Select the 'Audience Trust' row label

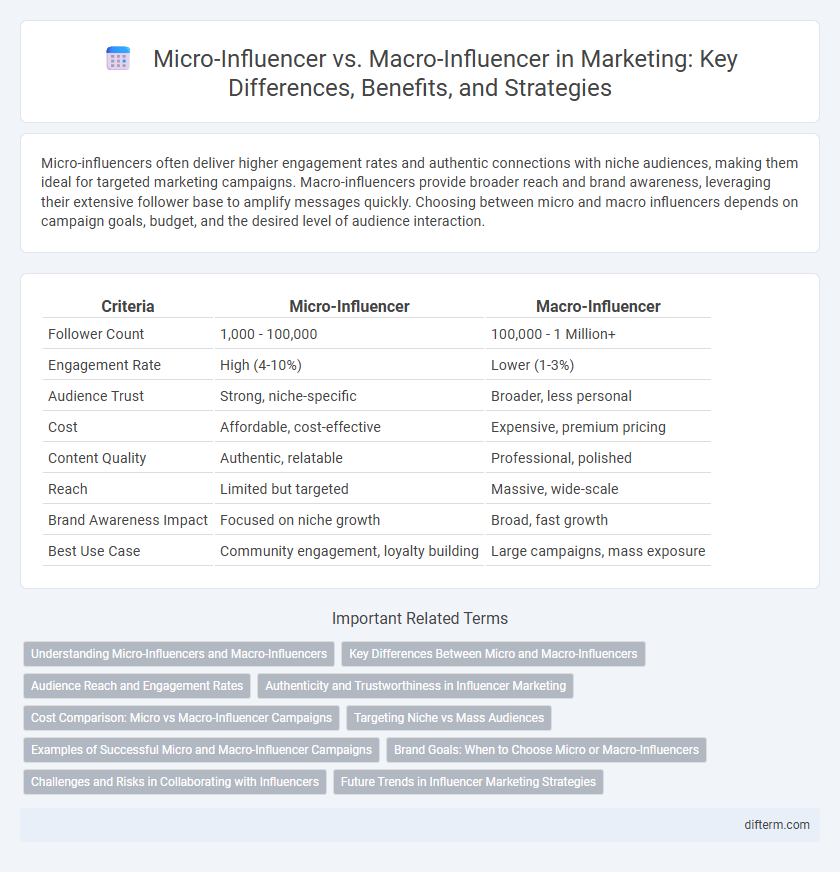(96, 396)
